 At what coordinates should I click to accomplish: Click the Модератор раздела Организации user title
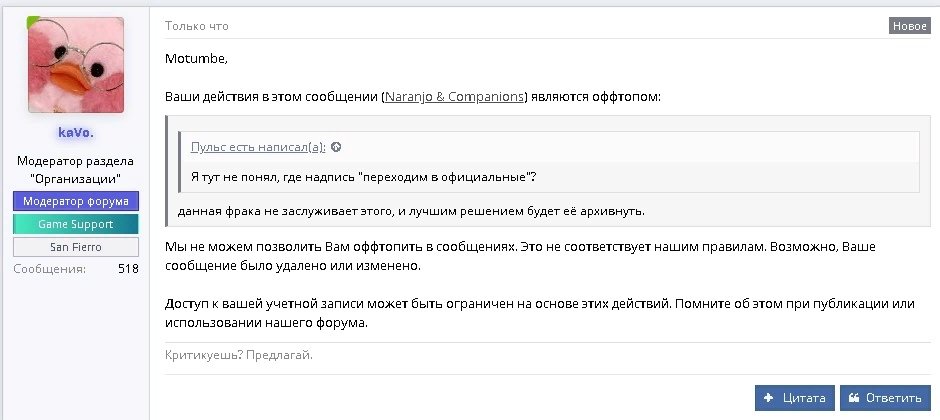point(76,170)
